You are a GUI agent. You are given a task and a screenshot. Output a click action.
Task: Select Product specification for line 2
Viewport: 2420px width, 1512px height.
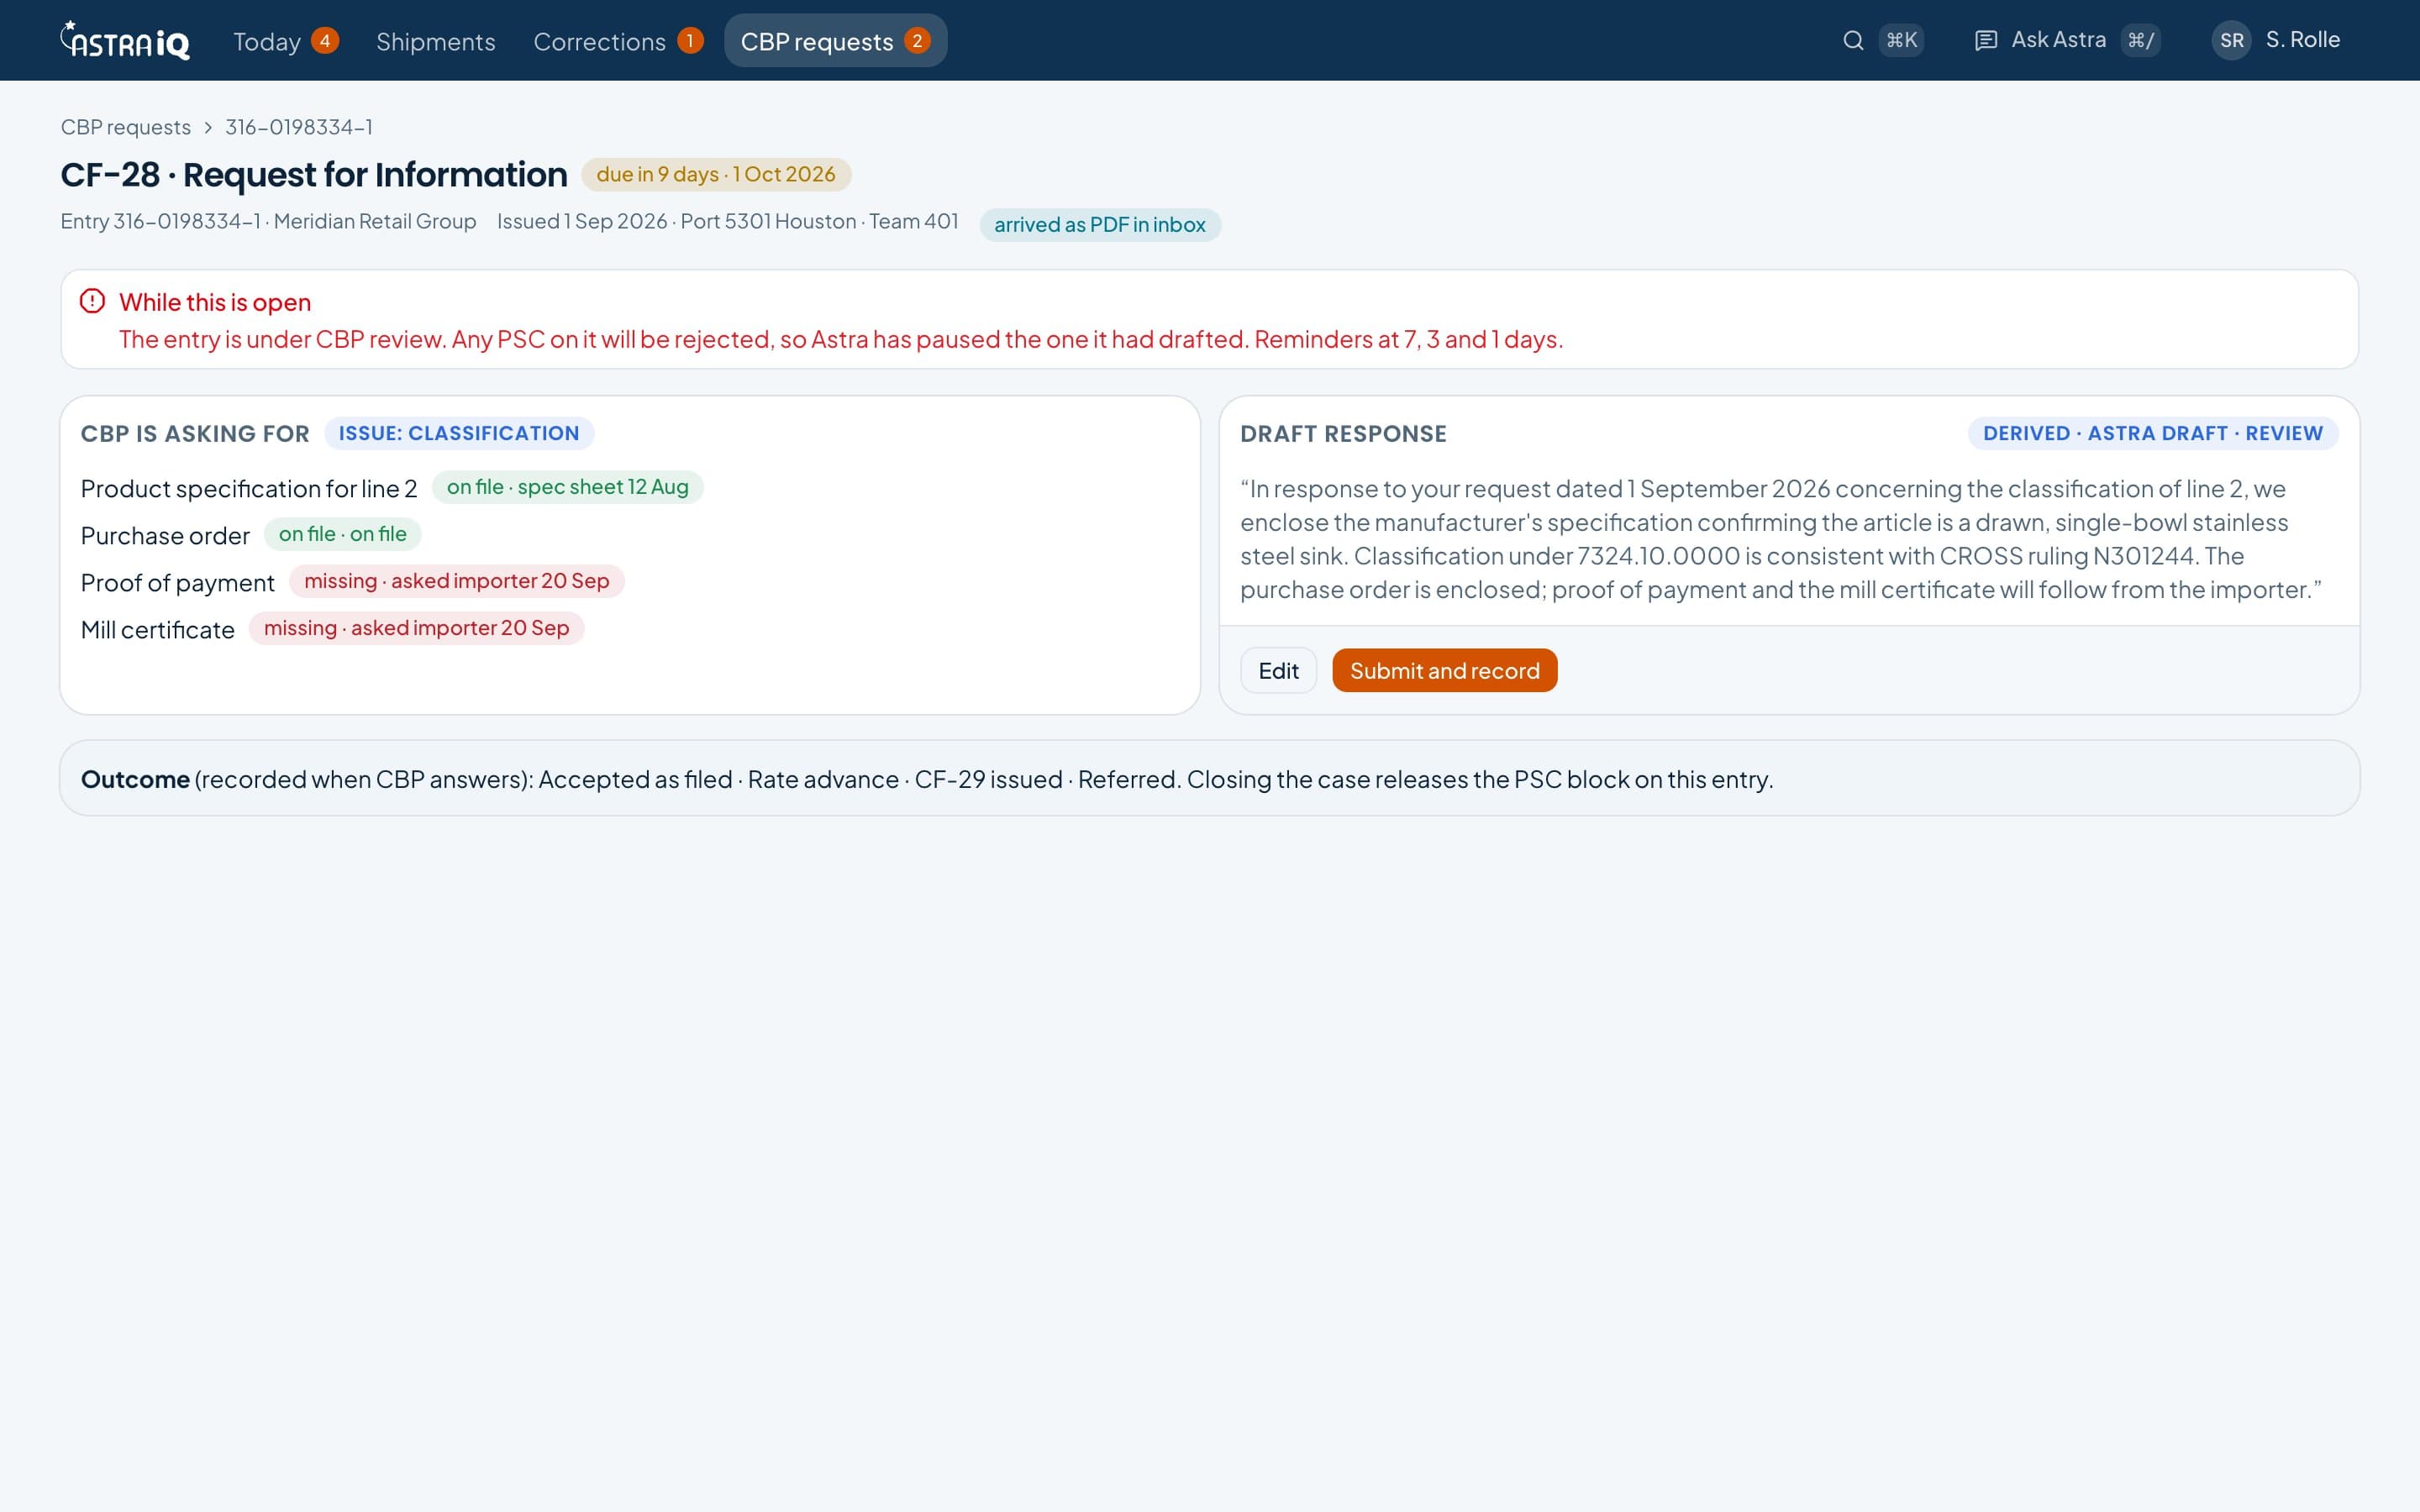249,488
